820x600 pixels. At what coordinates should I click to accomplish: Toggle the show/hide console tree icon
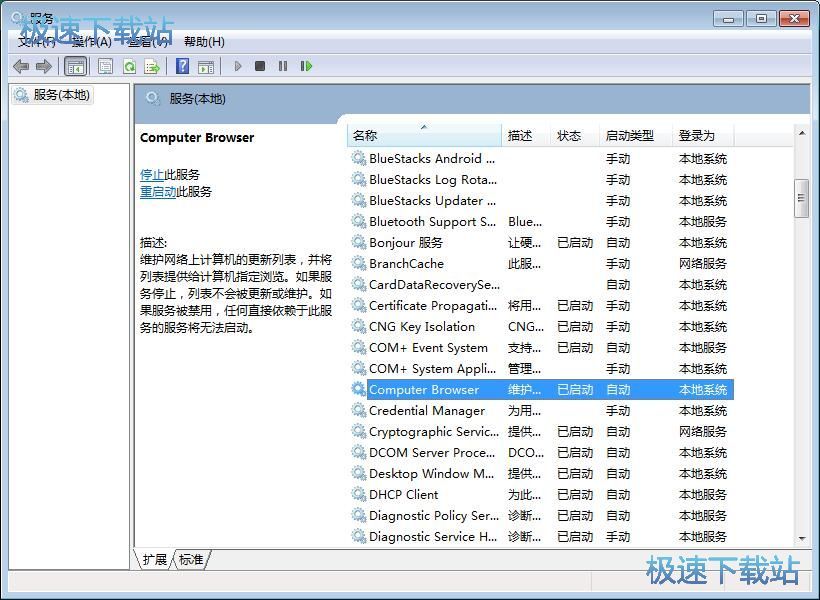(x=75, y=66)
